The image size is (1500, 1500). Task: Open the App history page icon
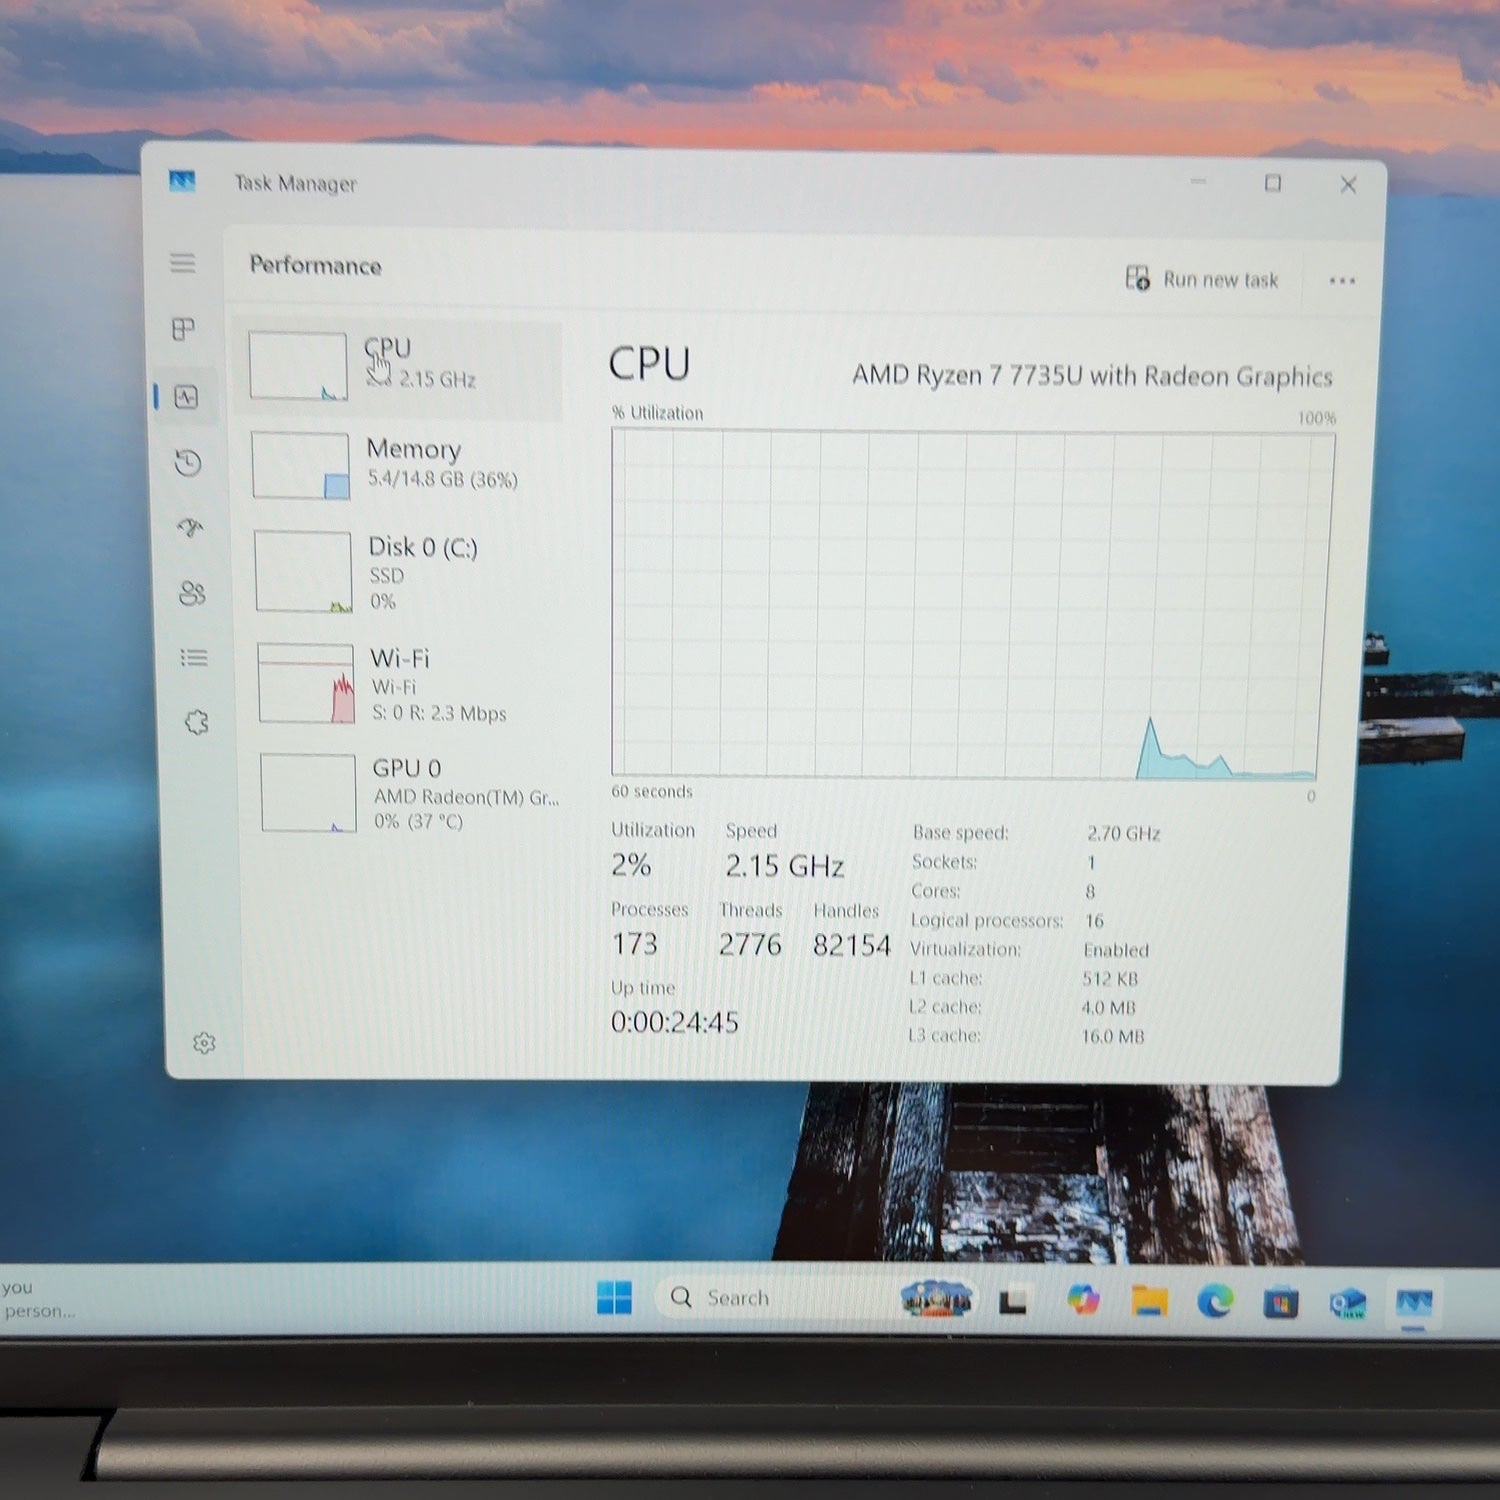click(x=188, y=462)
